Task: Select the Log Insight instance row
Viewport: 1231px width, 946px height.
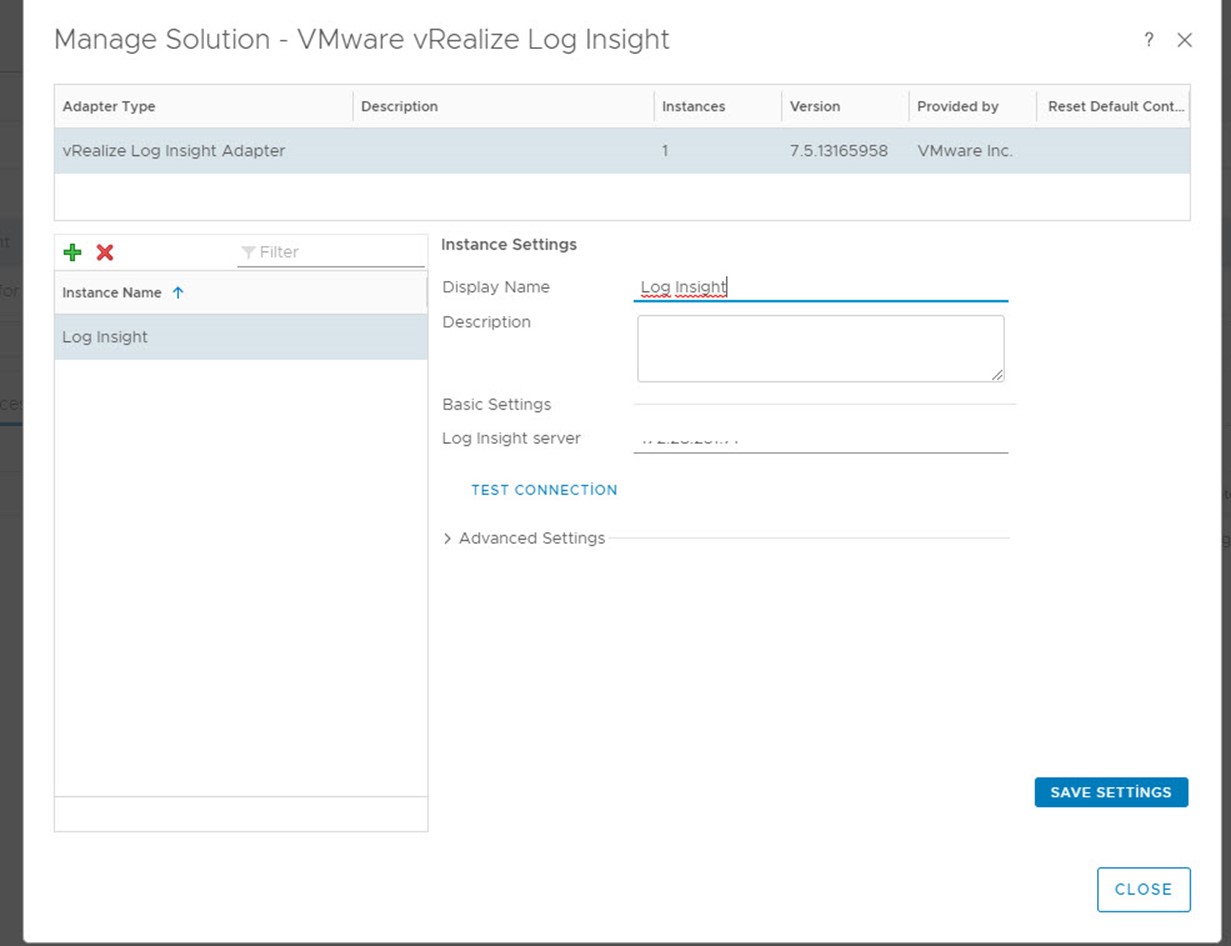Action: [x=241, y=337]
